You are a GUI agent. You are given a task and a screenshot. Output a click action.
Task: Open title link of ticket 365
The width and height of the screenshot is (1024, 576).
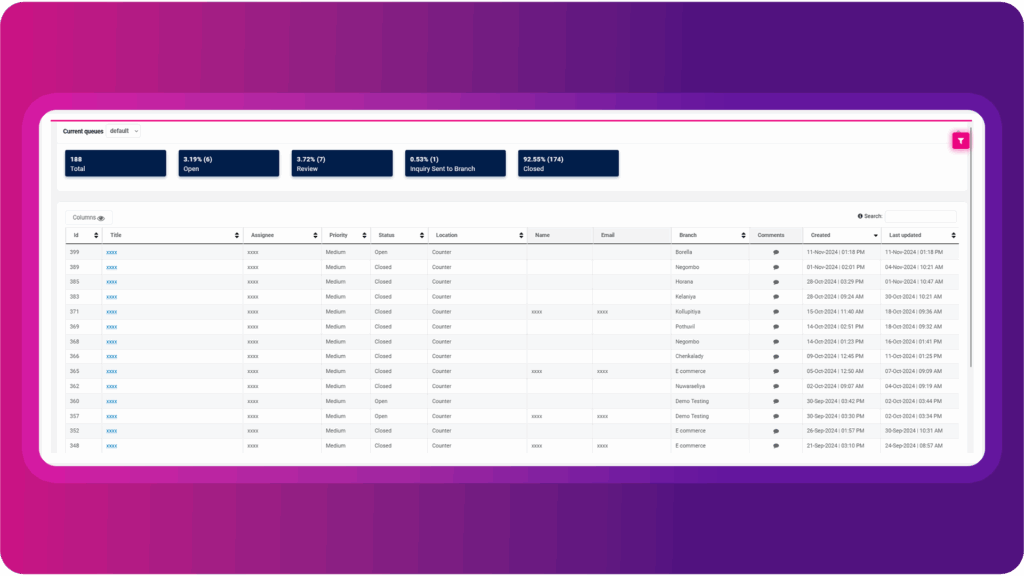coord(112,371)
